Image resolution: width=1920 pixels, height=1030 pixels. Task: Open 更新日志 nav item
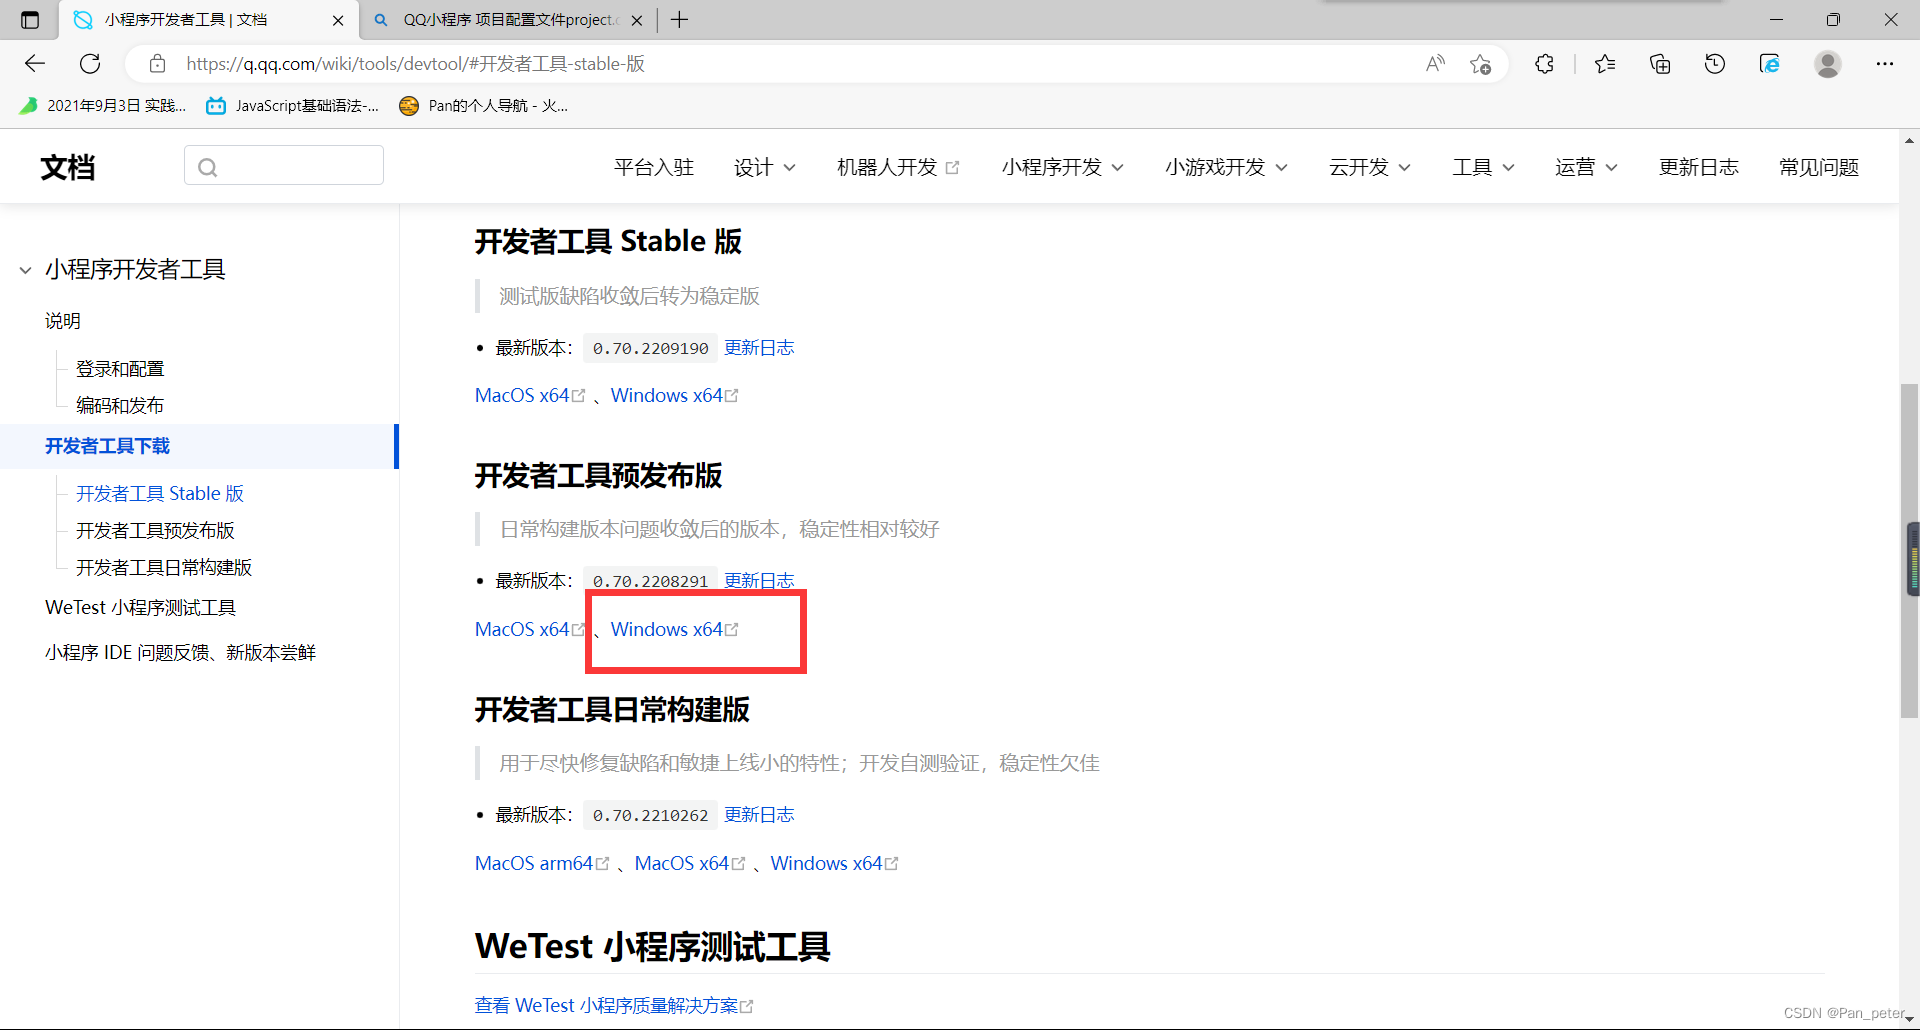click(x=1699, y=167)
